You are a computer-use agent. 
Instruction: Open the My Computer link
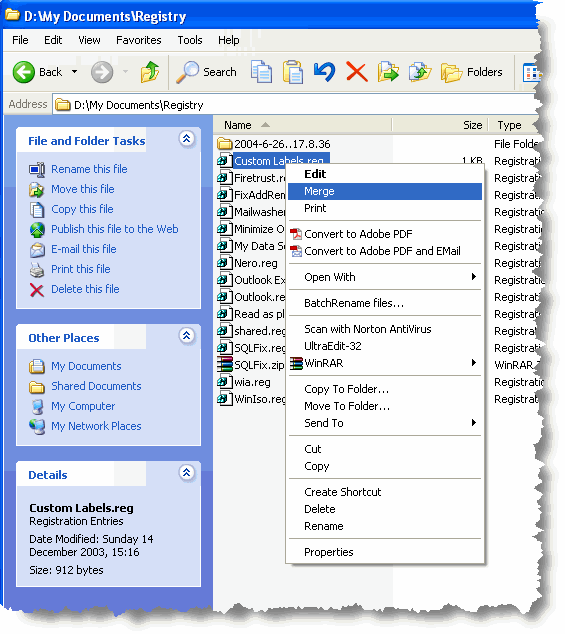83,406
